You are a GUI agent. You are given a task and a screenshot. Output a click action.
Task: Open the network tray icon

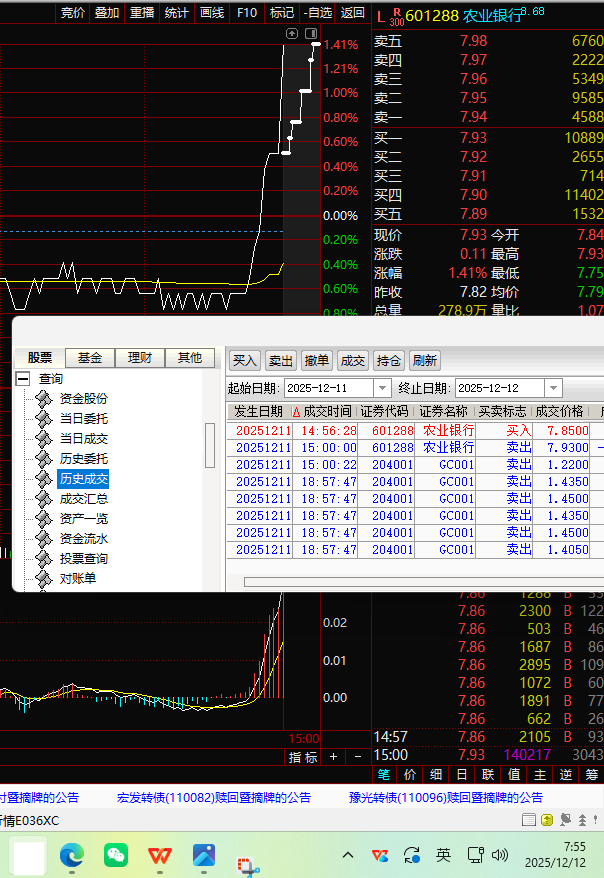[x=475, y=855]
